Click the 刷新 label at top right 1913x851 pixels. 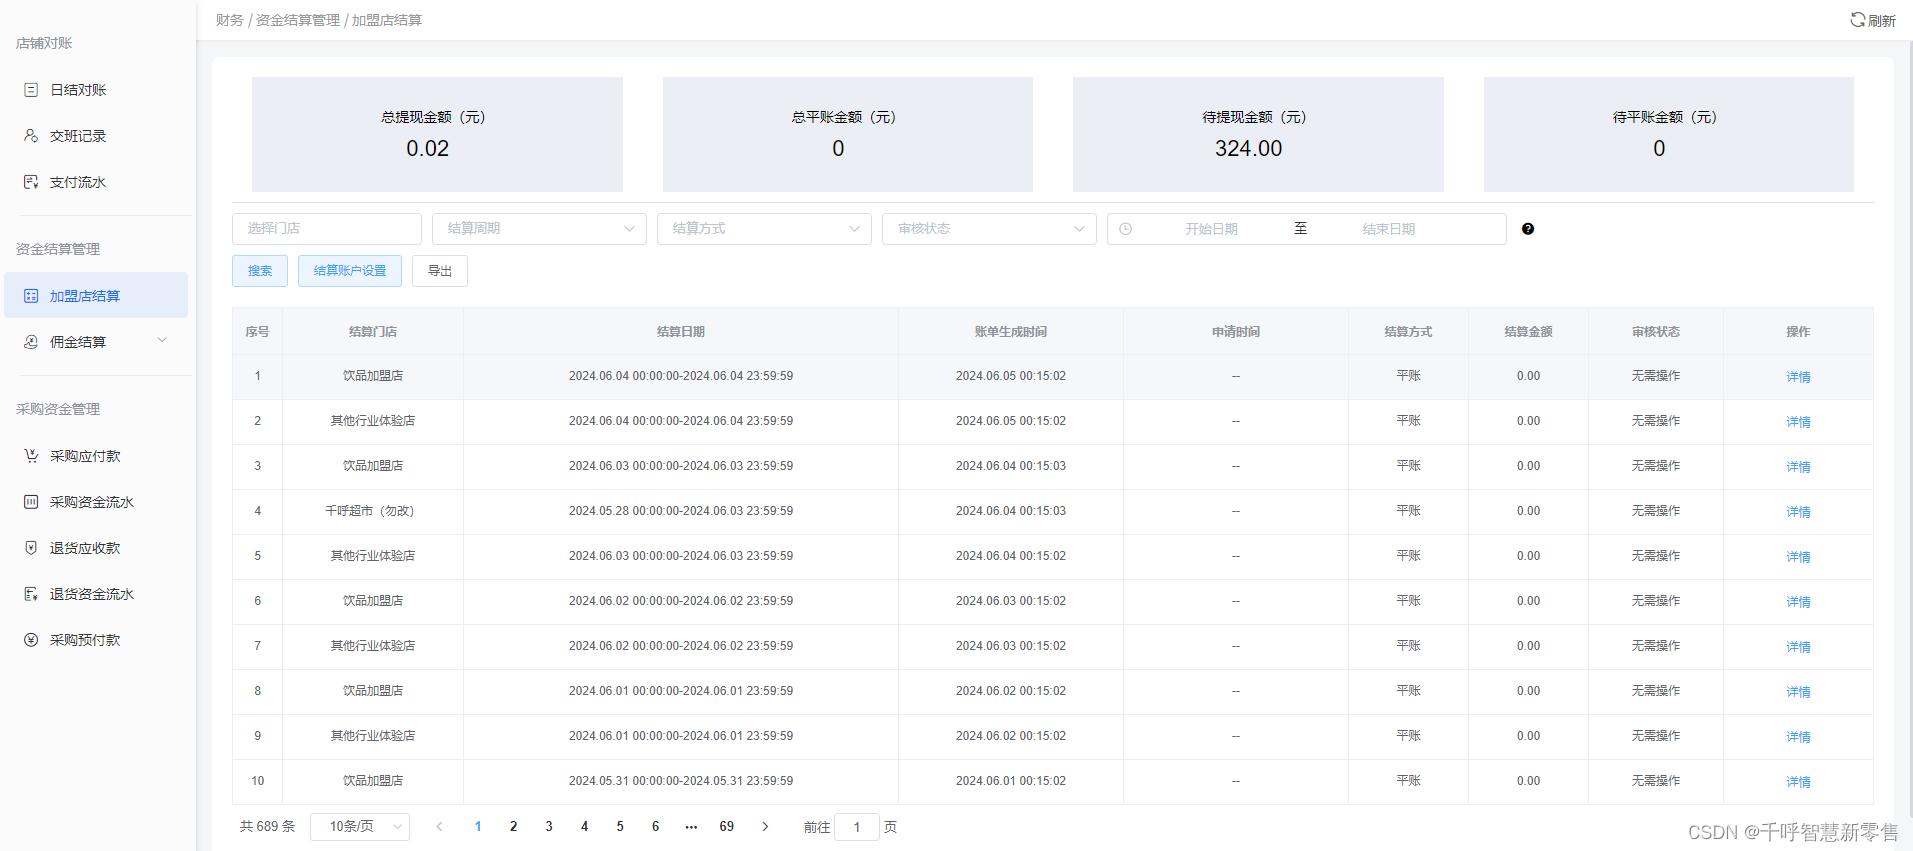1882,21
